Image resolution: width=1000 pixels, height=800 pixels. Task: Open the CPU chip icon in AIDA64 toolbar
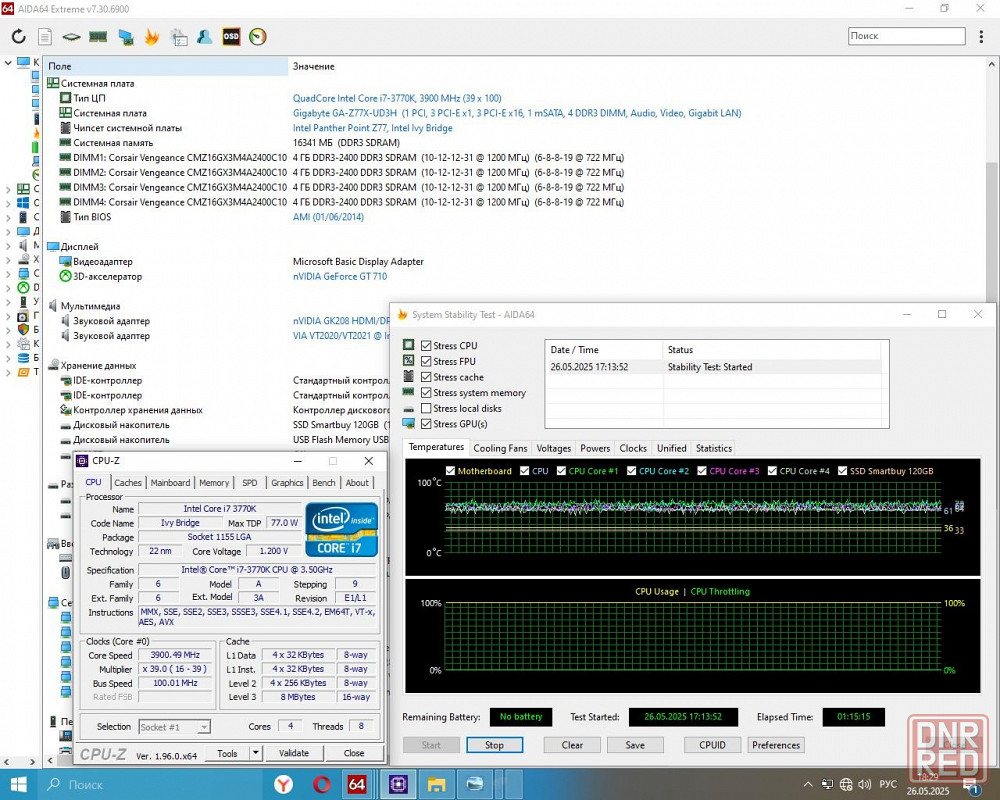(71, 37)
